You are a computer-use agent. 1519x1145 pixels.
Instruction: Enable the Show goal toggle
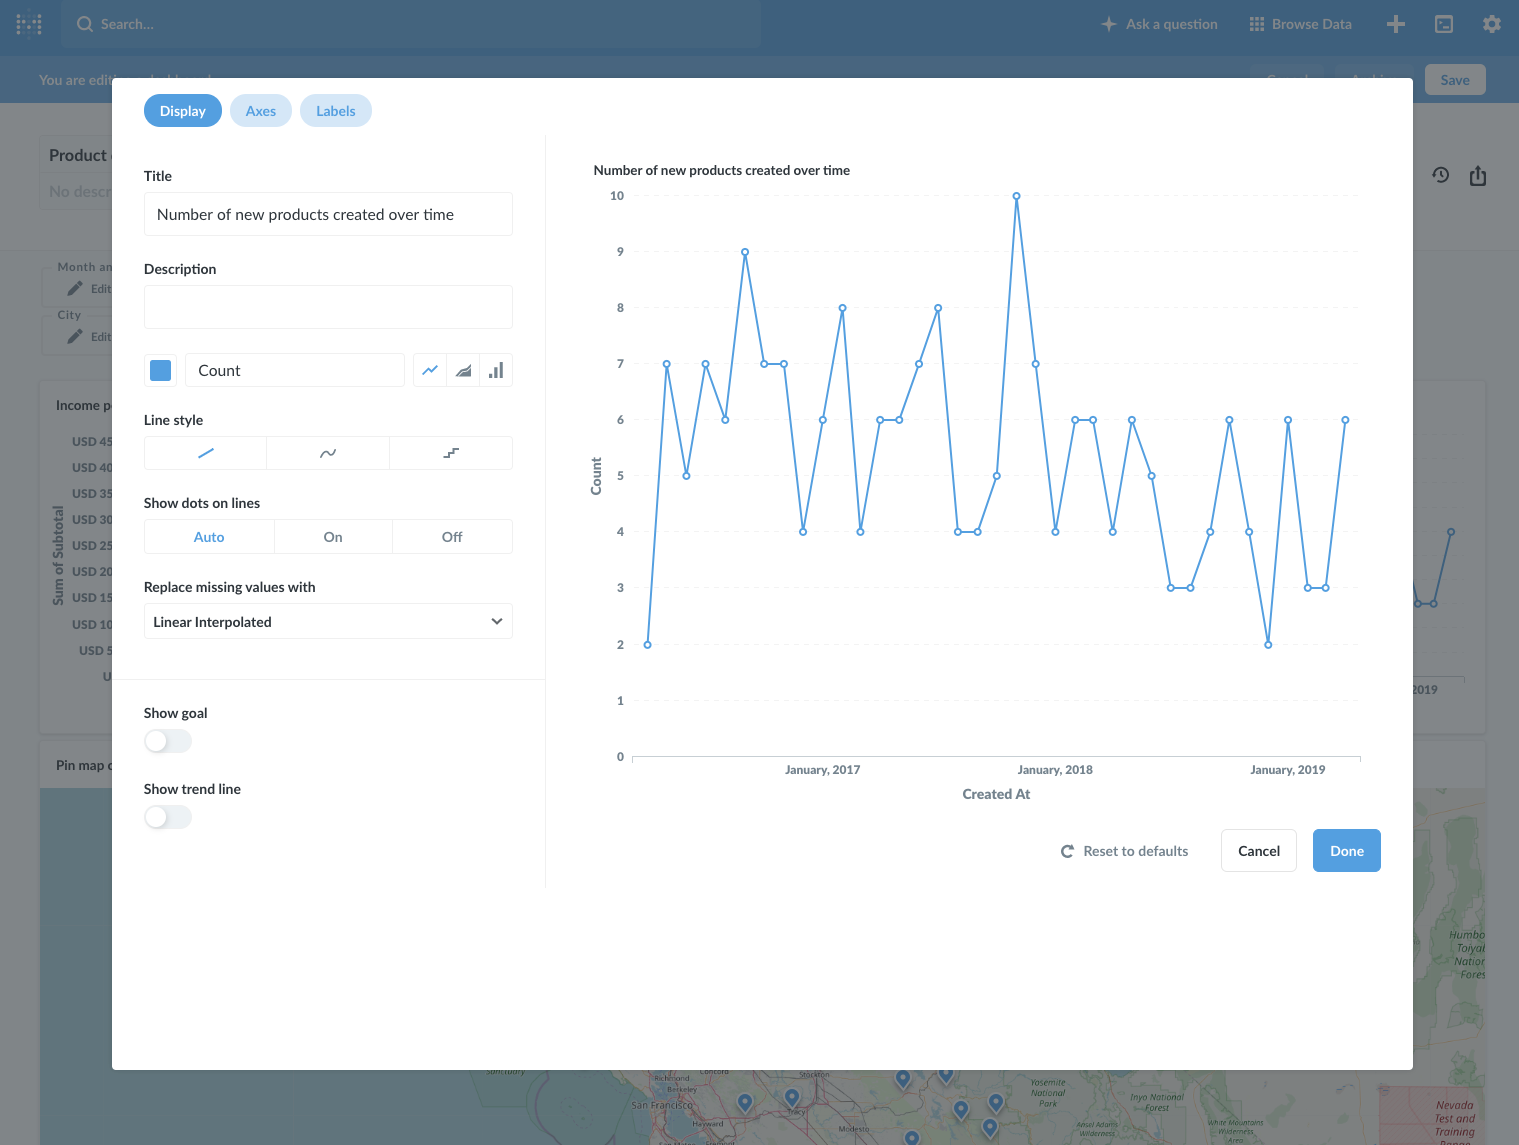tap(167, 740)
